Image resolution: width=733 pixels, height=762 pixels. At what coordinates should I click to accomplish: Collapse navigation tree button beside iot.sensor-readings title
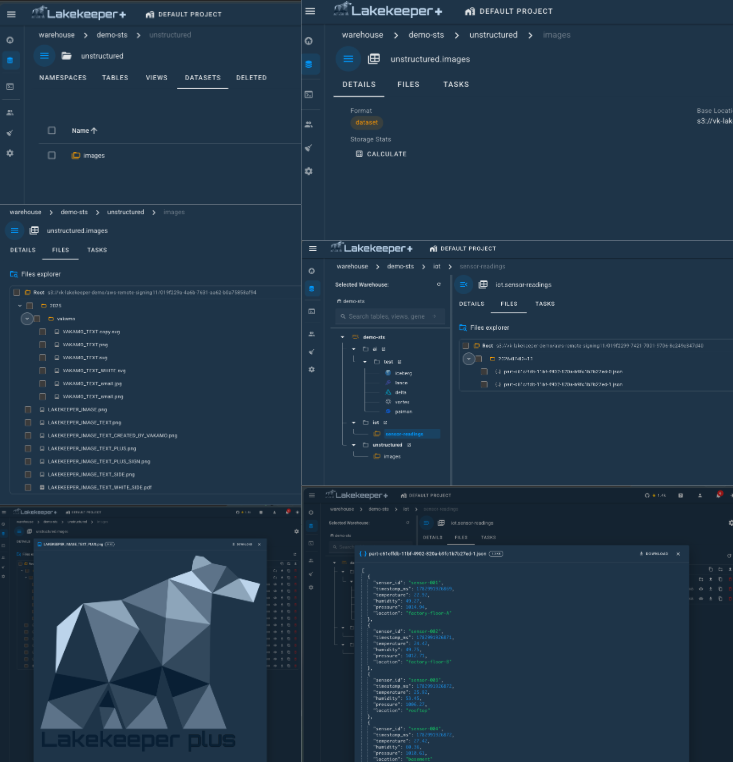click(x=463, y=285)
